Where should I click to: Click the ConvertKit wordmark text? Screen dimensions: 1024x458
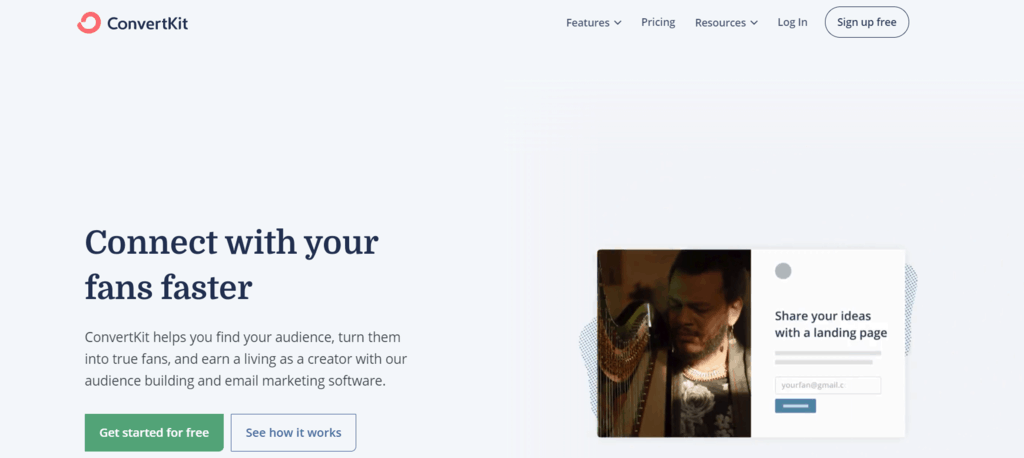(x=148, y=24)
